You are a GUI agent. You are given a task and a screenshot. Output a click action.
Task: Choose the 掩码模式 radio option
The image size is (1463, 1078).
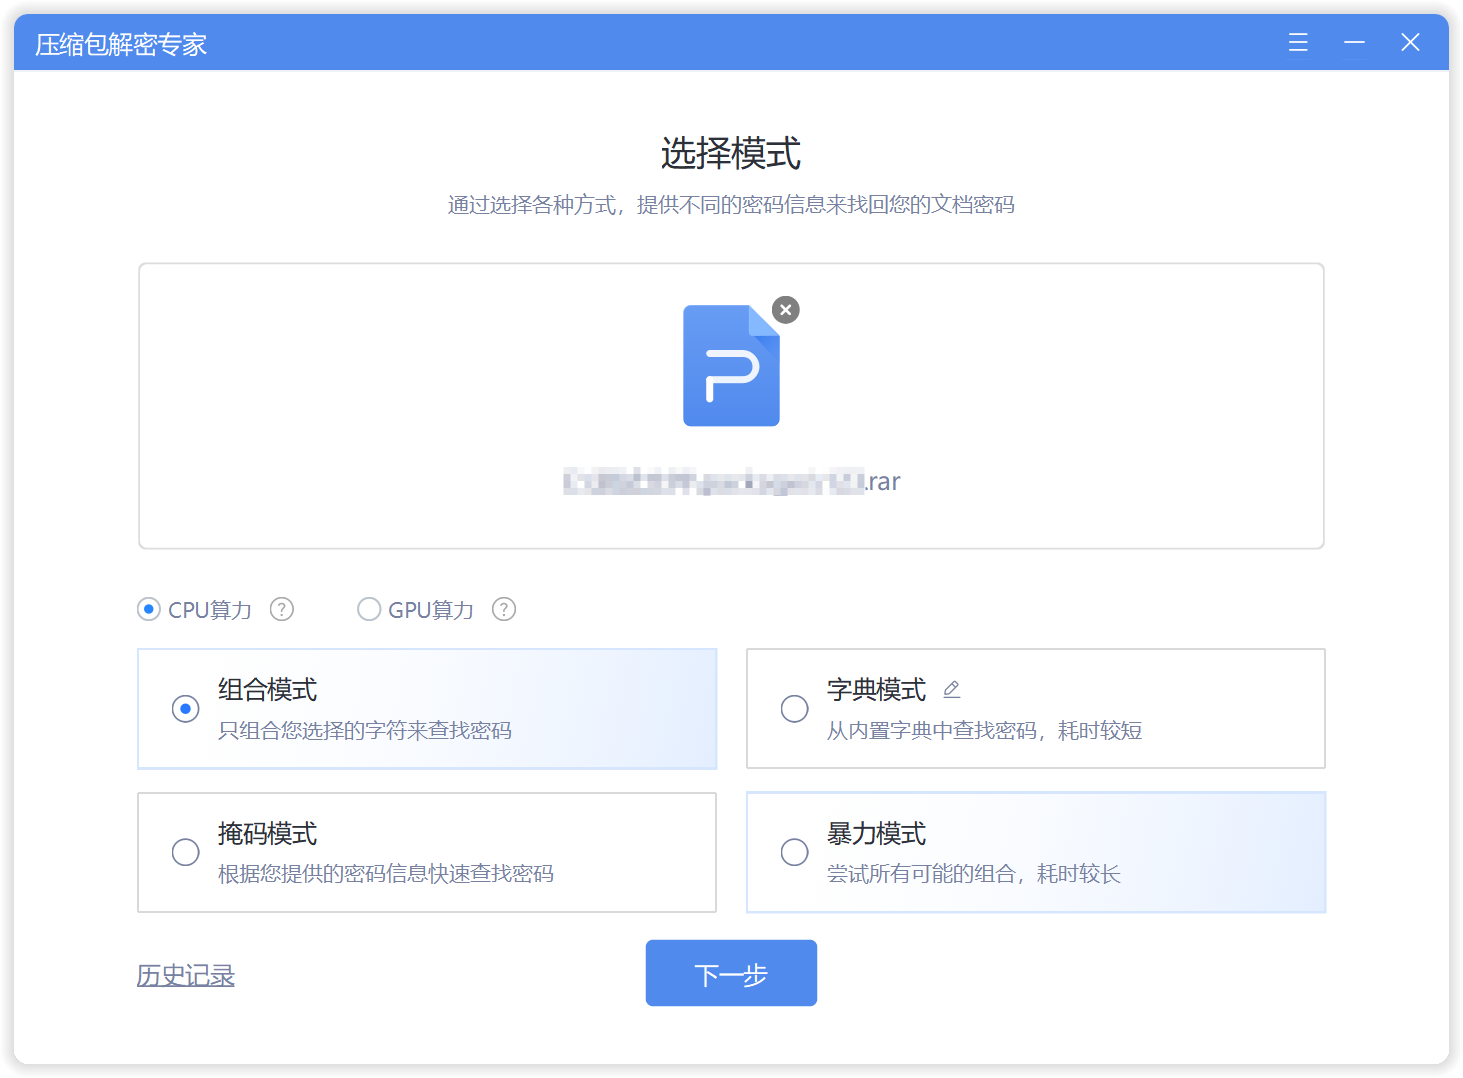186,852
